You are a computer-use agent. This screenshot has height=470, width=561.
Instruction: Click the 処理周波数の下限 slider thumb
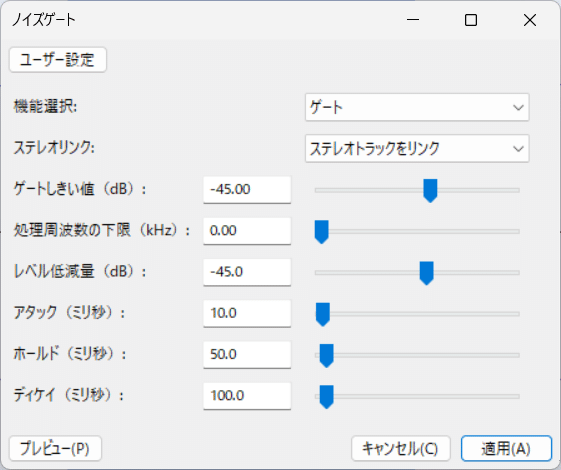(321, 232)
